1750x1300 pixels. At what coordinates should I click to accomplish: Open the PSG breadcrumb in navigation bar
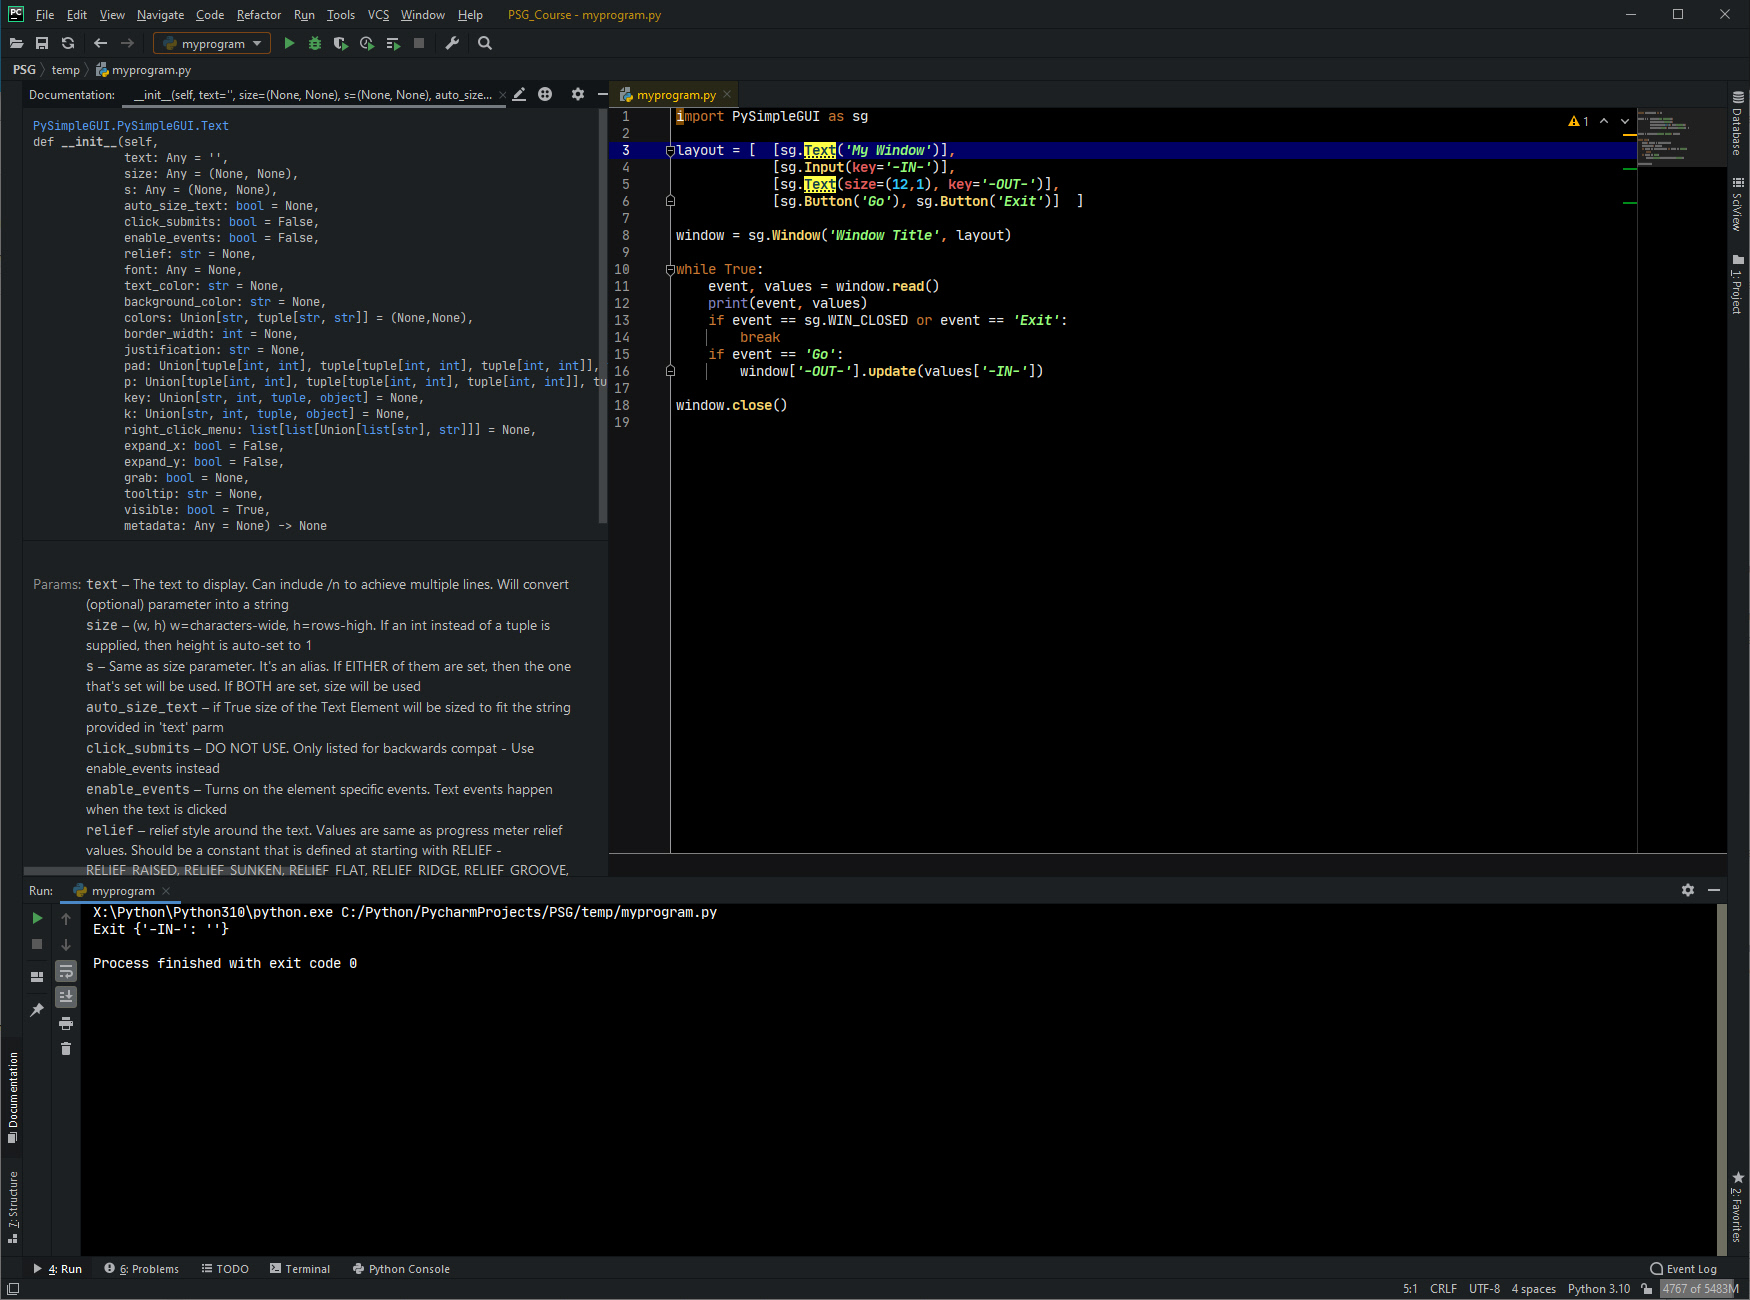(x=23, y=69)
